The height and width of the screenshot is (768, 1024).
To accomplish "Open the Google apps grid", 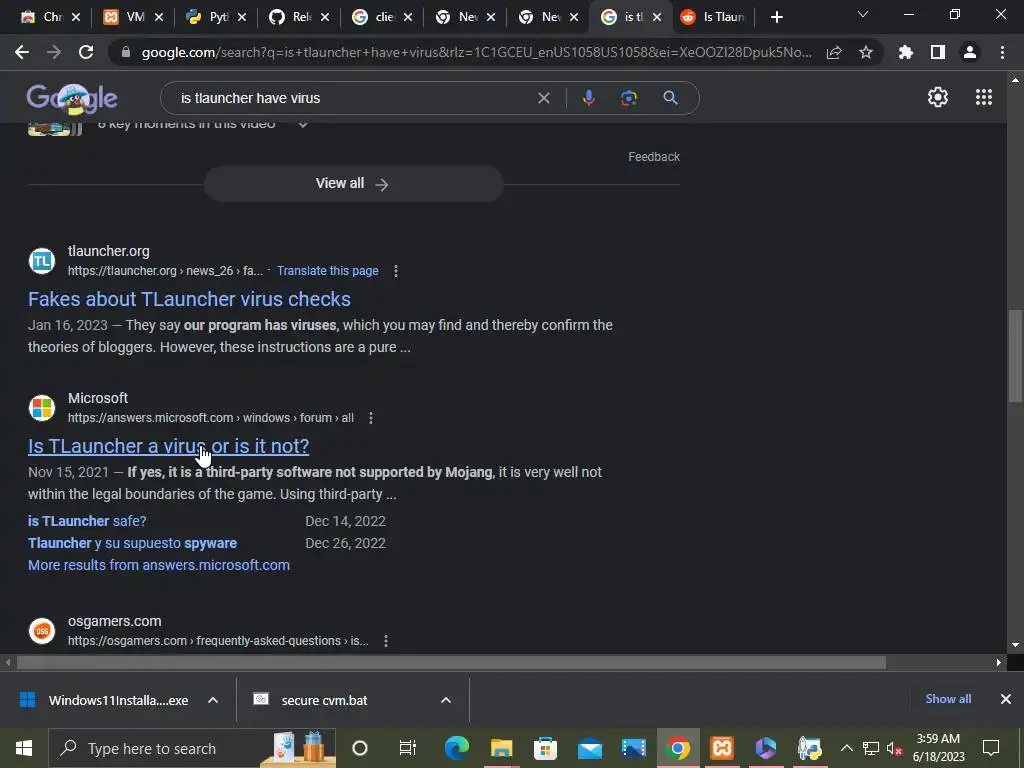I will point(984,97).
